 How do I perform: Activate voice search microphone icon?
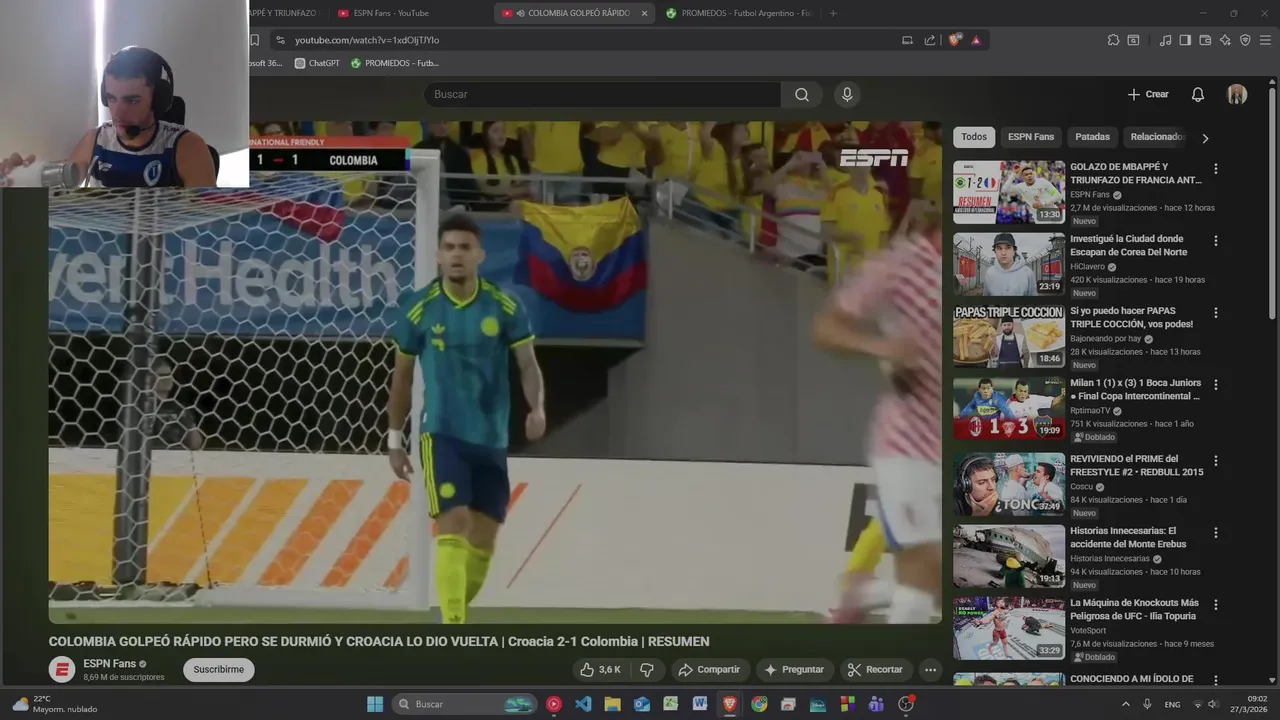coord(847,94)
